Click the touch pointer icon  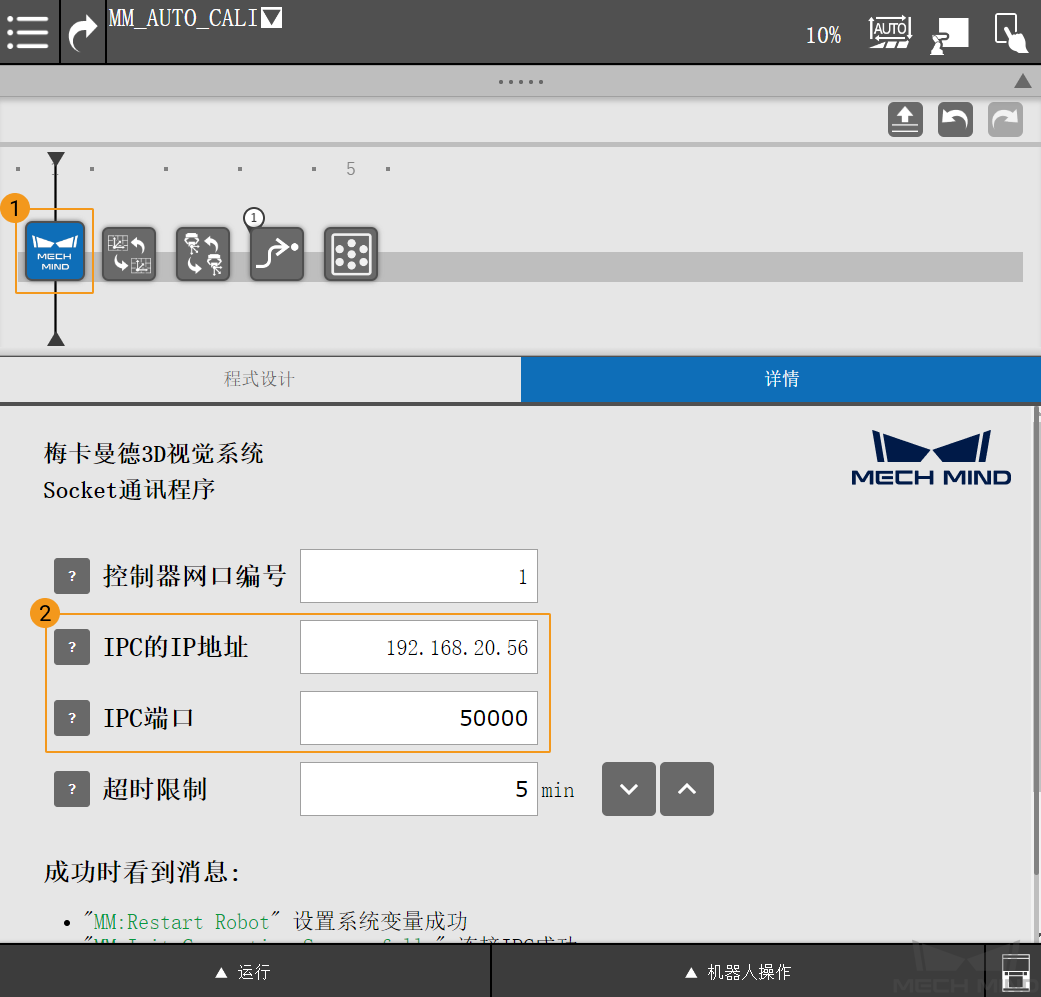[x=1010, y=32]
